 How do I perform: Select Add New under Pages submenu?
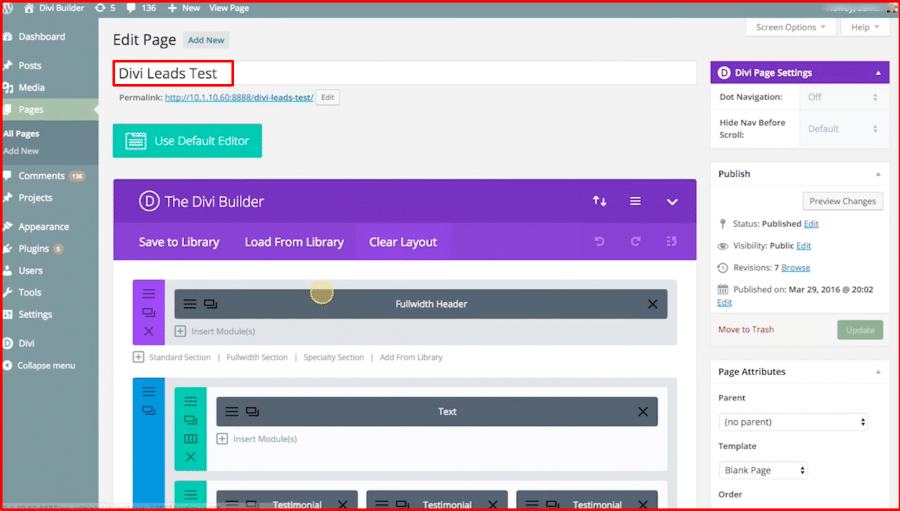point(21,150)
